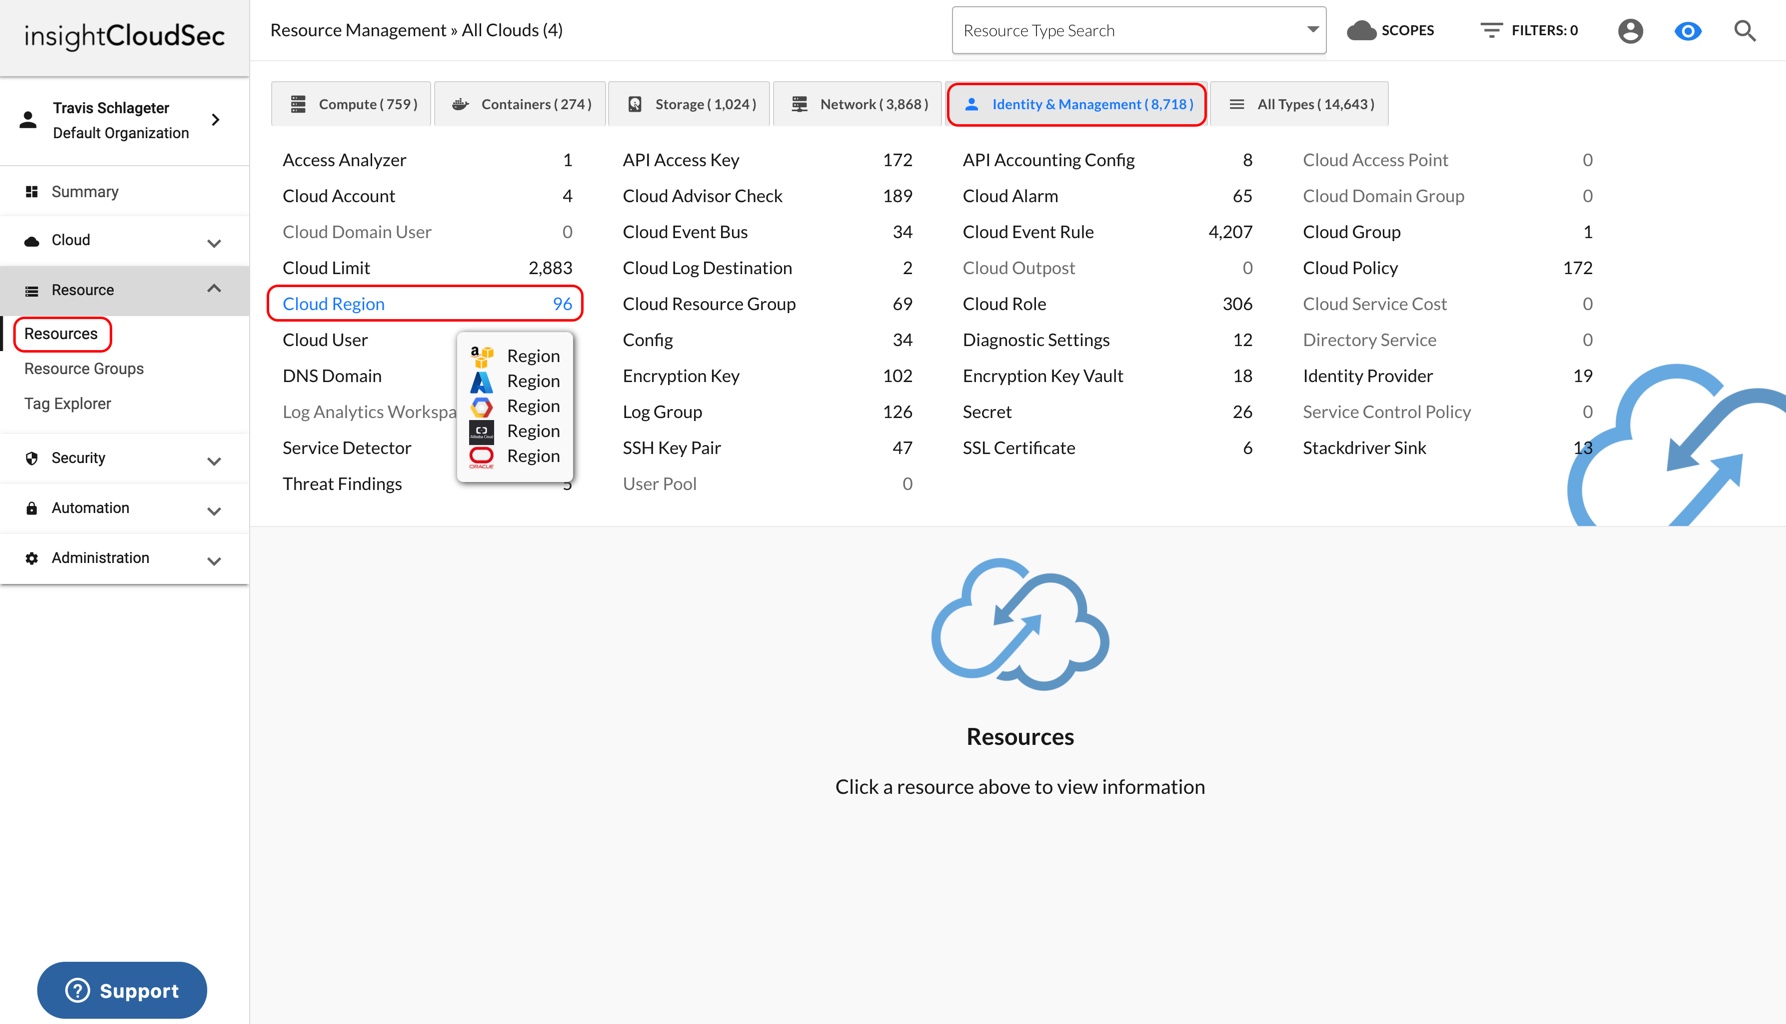Screen dimensions: 1786x1024
Task: Open the API Access Key resource type
Action: click(767, 160)
